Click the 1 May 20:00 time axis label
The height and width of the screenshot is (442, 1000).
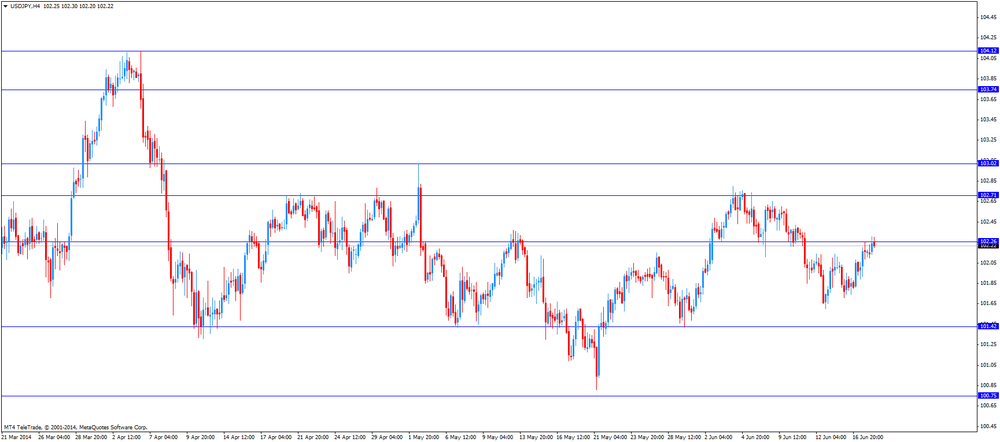click(423, 437)
